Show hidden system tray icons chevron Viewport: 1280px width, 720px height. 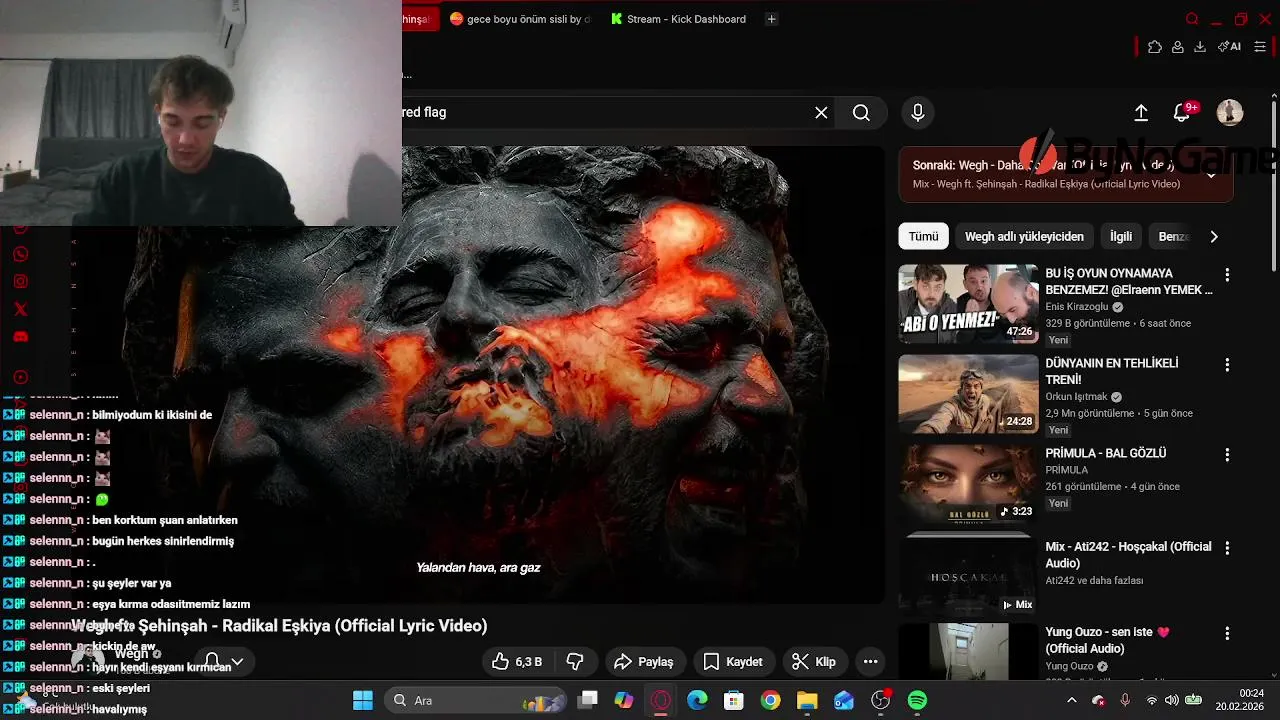point(1071,701)
